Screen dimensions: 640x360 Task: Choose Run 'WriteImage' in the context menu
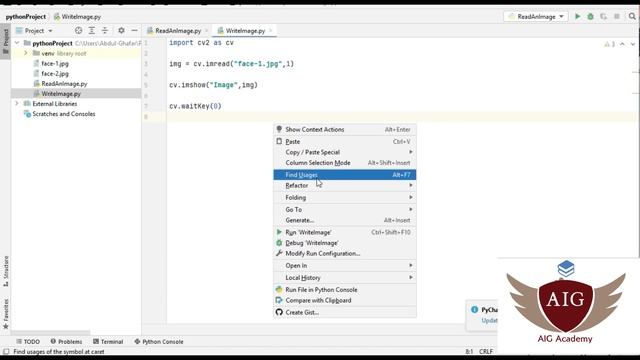(x=345, y=232)
